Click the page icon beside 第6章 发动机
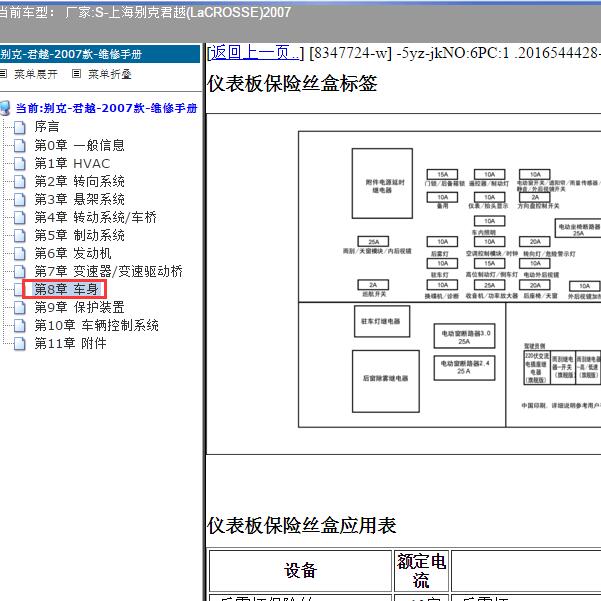 tap(20, 253)
